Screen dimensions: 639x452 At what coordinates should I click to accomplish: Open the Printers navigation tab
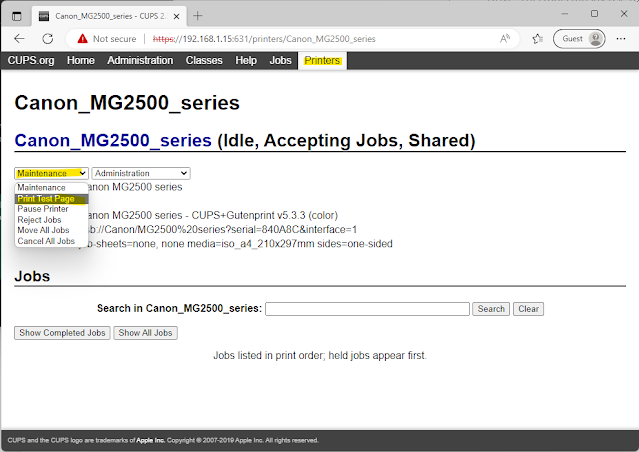(322, 60)
